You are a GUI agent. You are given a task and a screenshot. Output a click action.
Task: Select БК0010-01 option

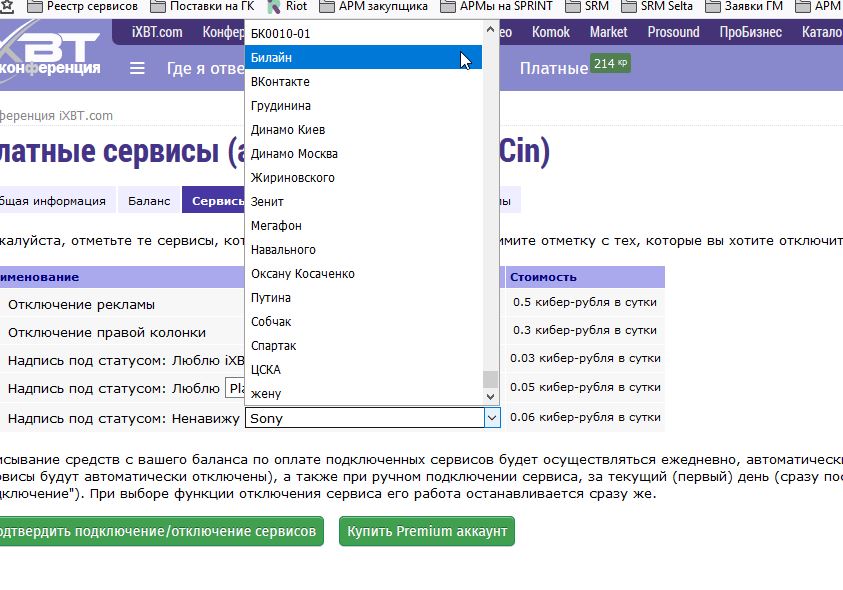point(363,33)
